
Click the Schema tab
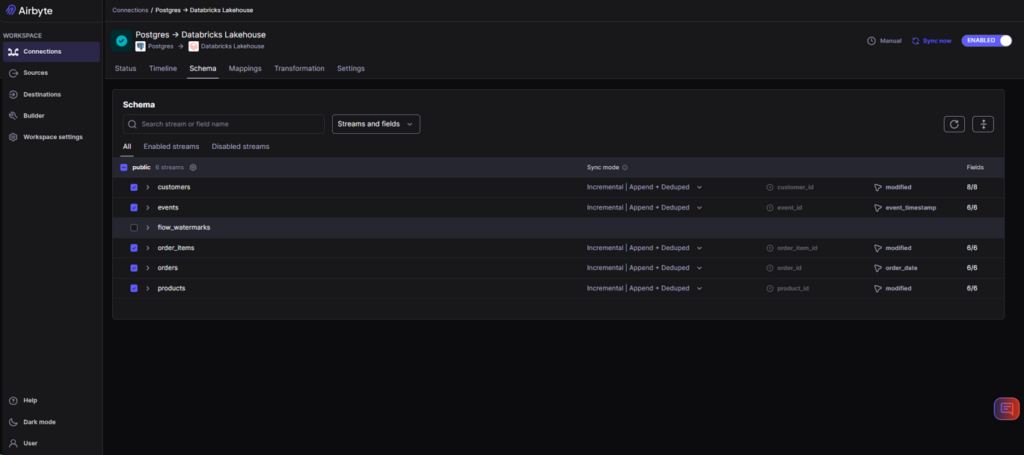coord(202,69)
